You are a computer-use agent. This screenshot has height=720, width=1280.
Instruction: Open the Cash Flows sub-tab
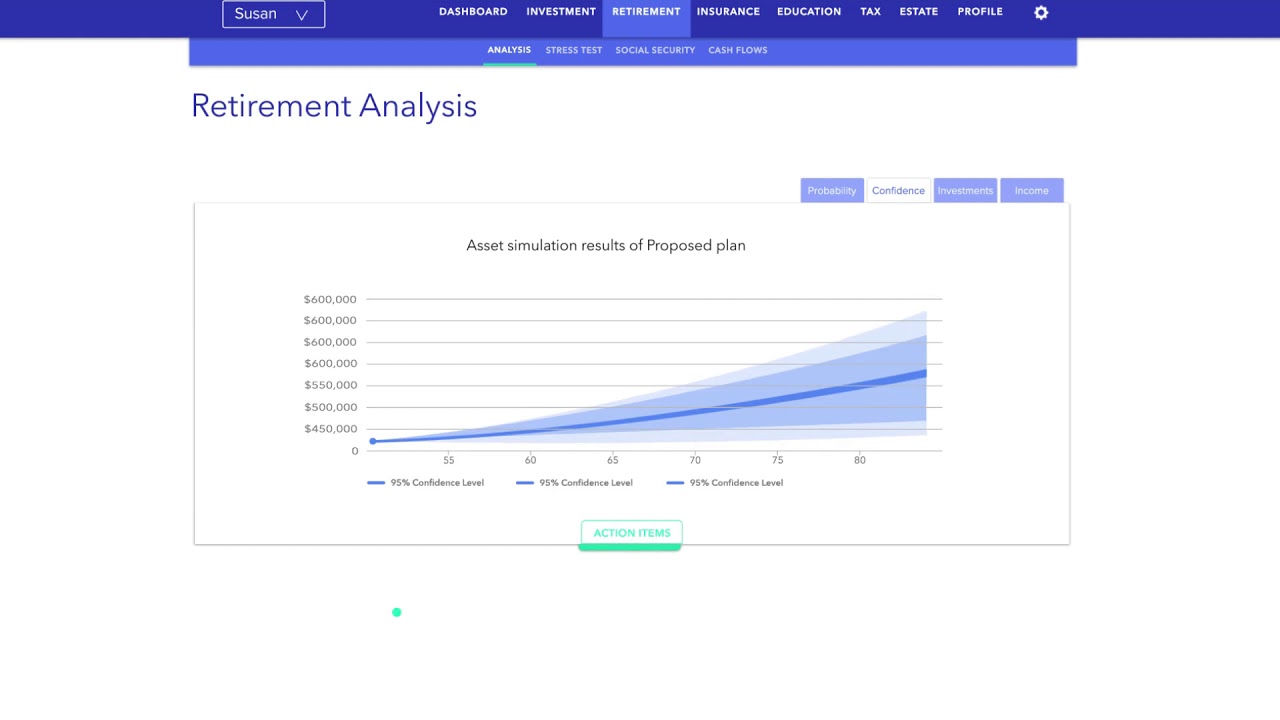click(738, 50)
